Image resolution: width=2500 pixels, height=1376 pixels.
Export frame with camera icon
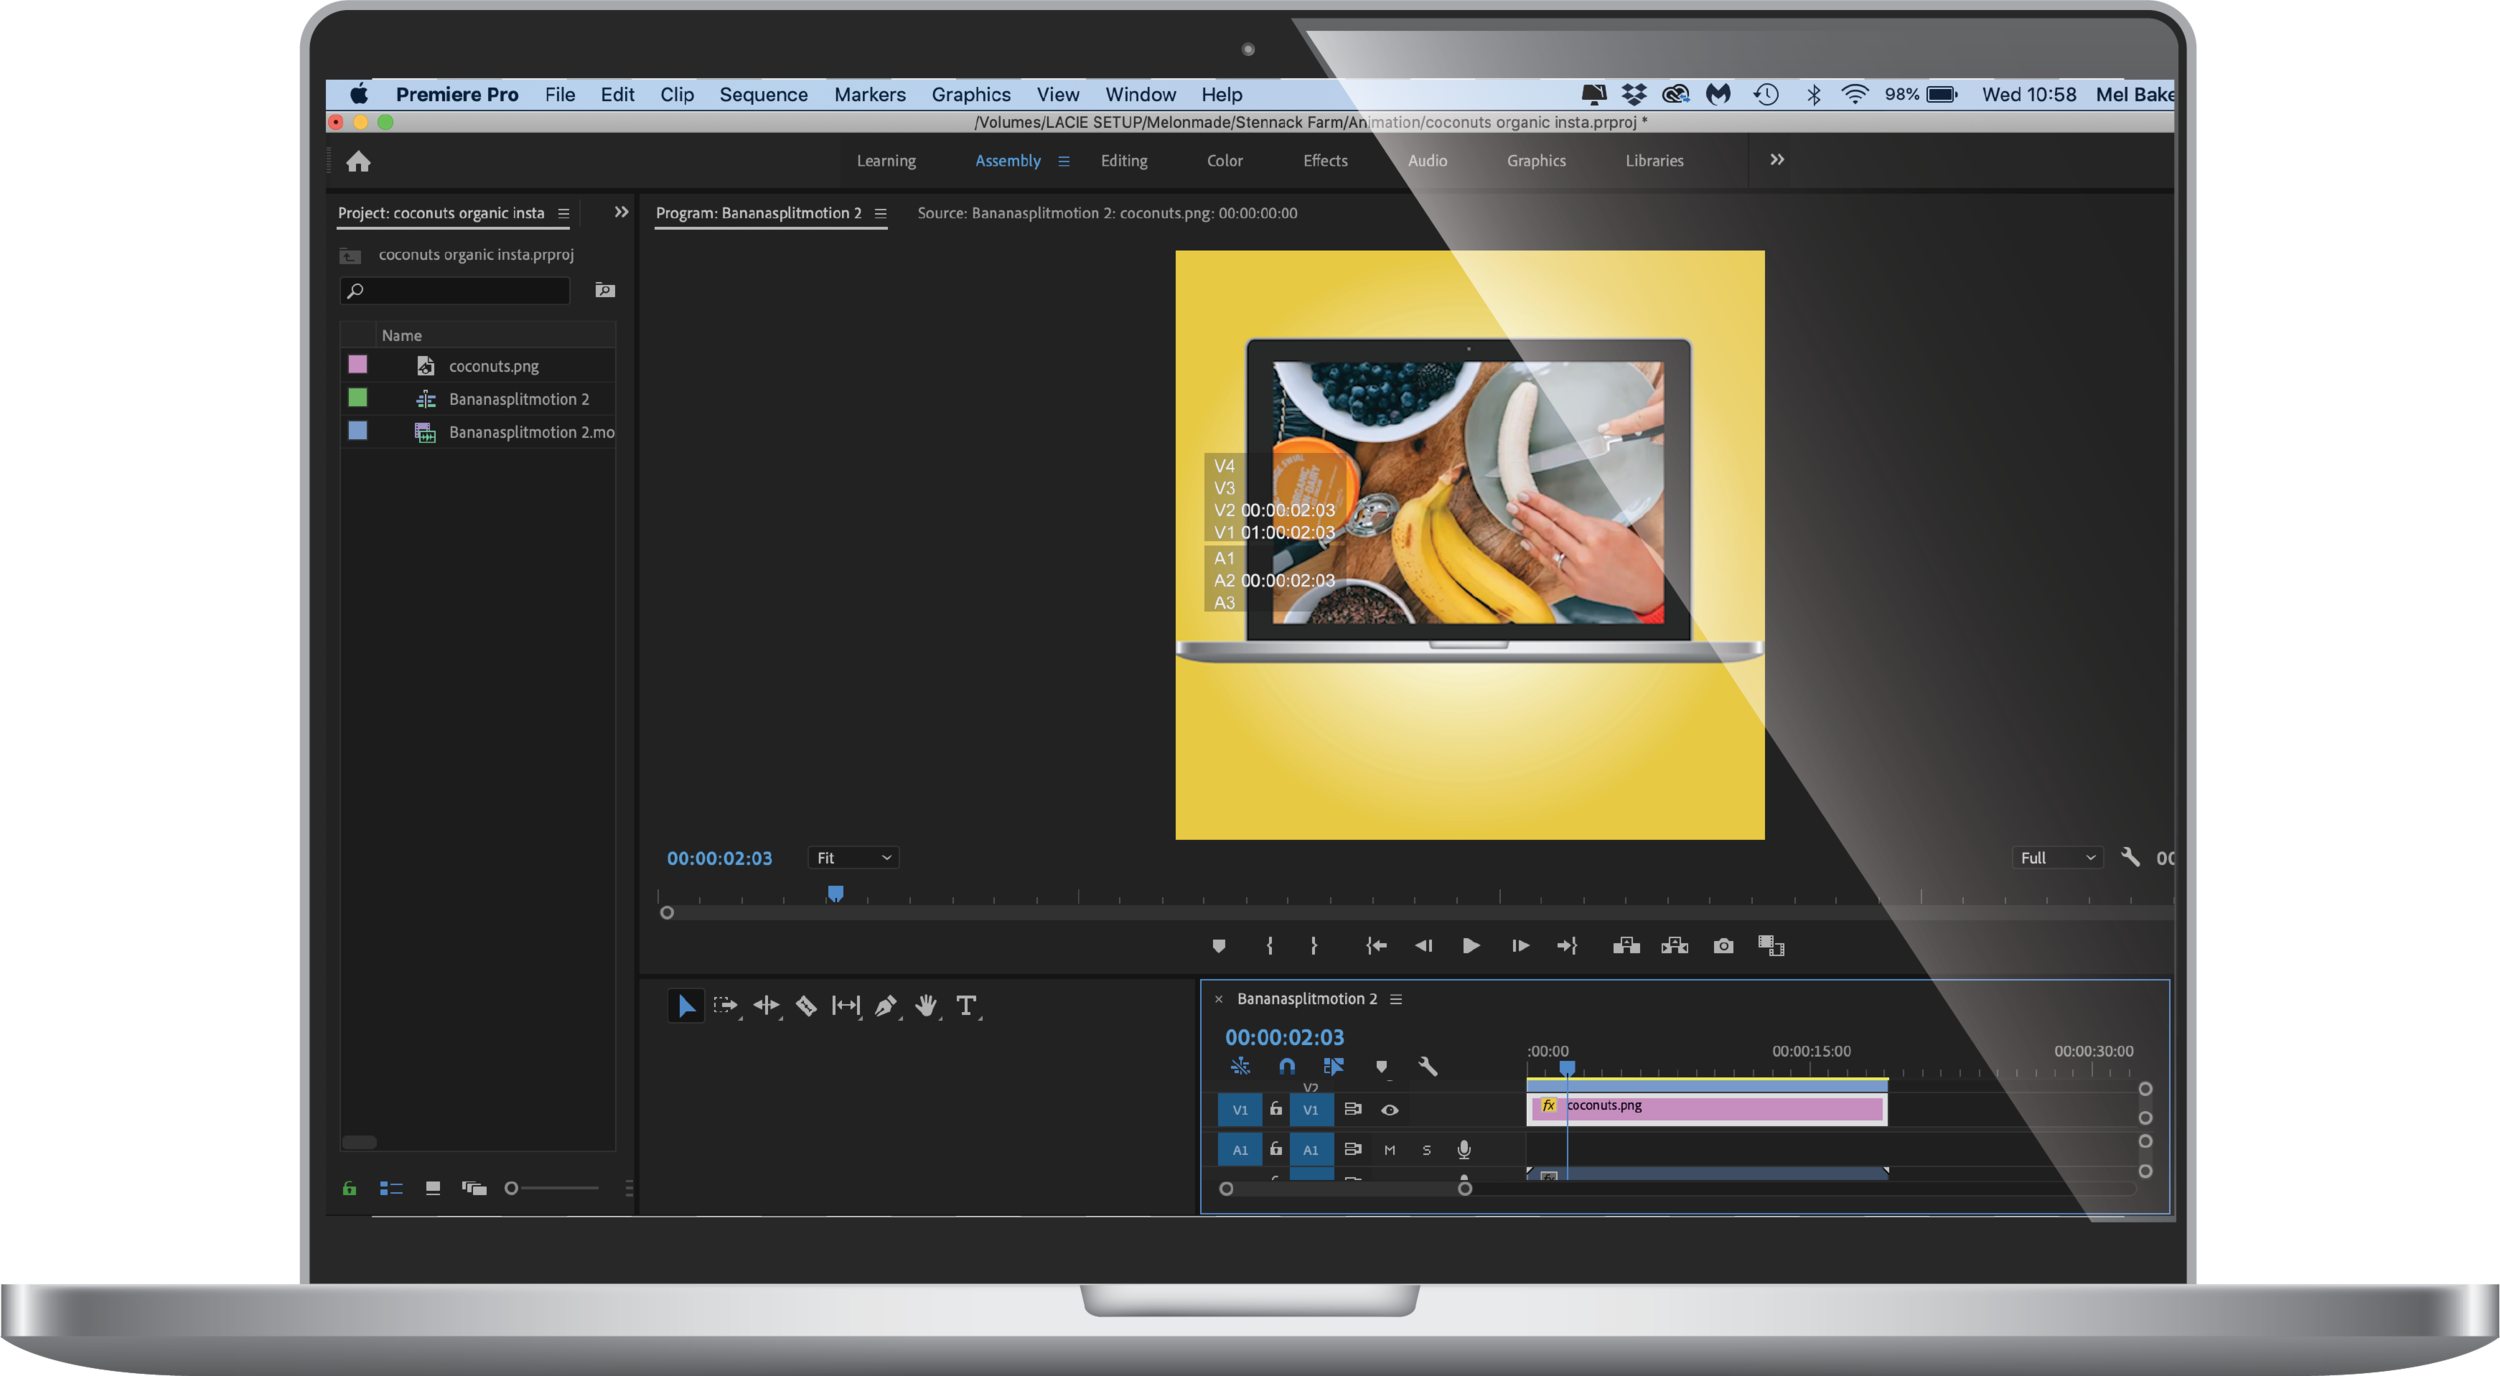[x=1723, y=946]
